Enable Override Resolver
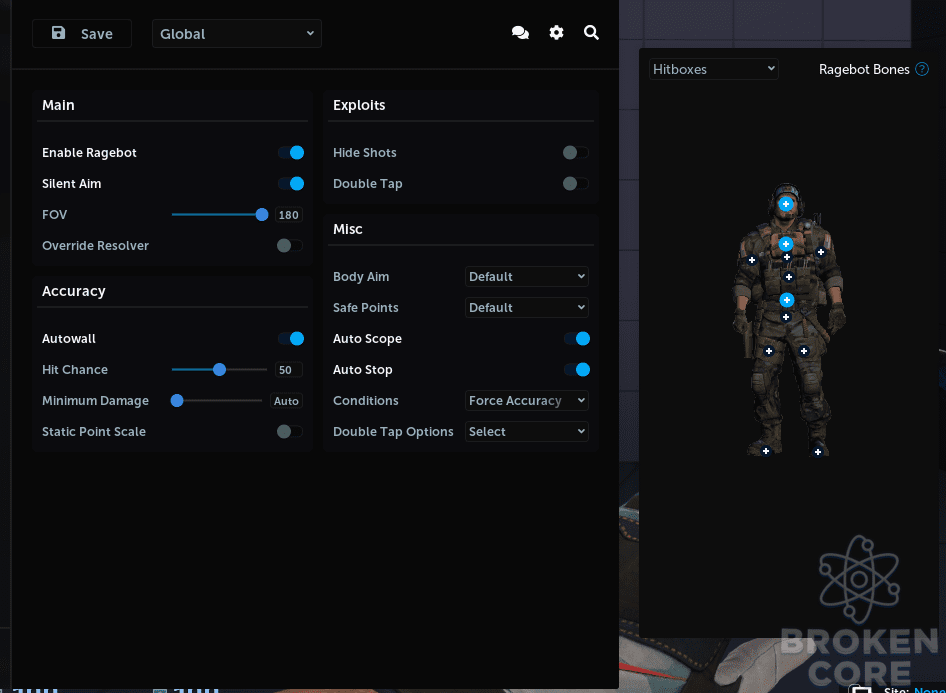This screenshot has width=946, height=693. 290,245
